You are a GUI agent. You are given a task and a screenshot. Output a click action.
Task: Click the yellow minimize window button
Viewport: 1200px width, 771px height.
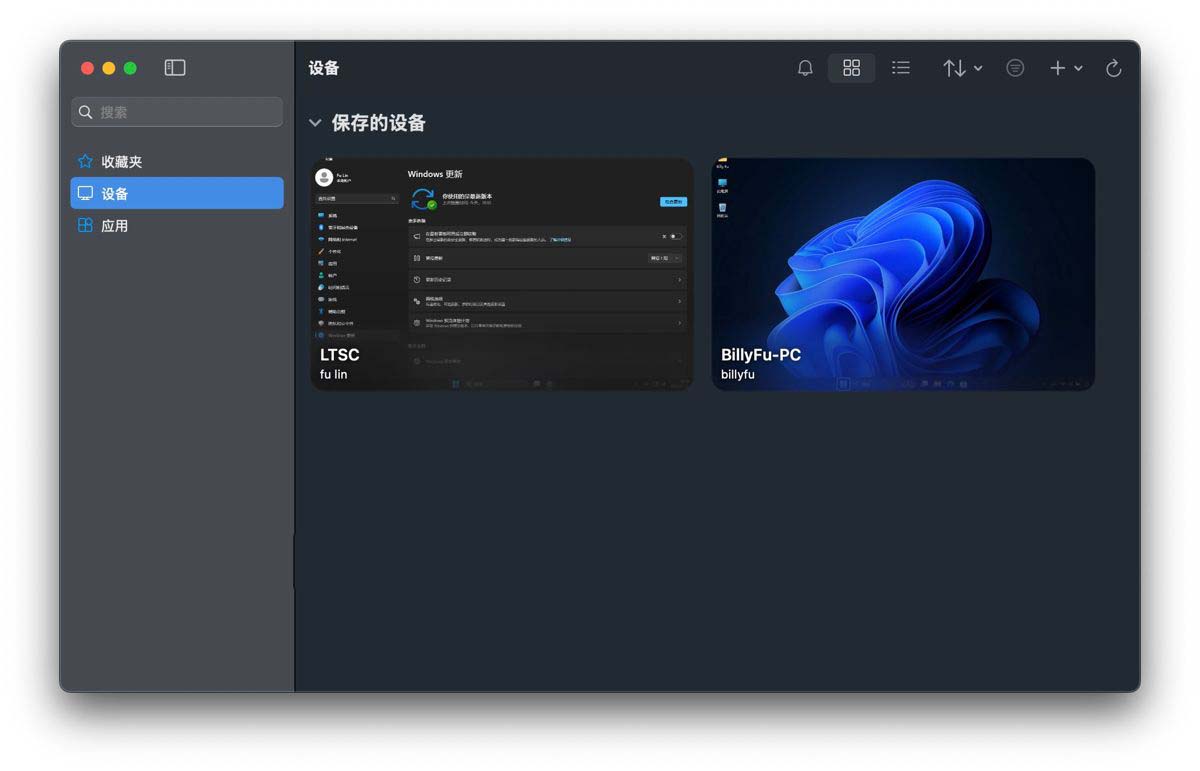coord(109,68)
